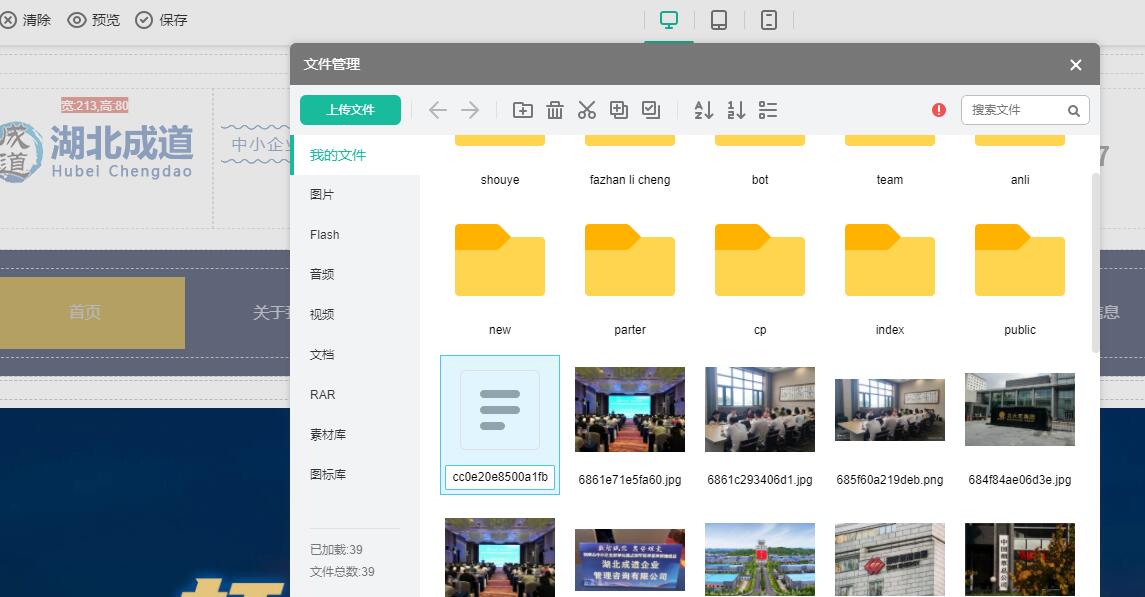This screenshot has width=1145, height=597.
Task: Switch file manager to list view
Action: point(767,110)
